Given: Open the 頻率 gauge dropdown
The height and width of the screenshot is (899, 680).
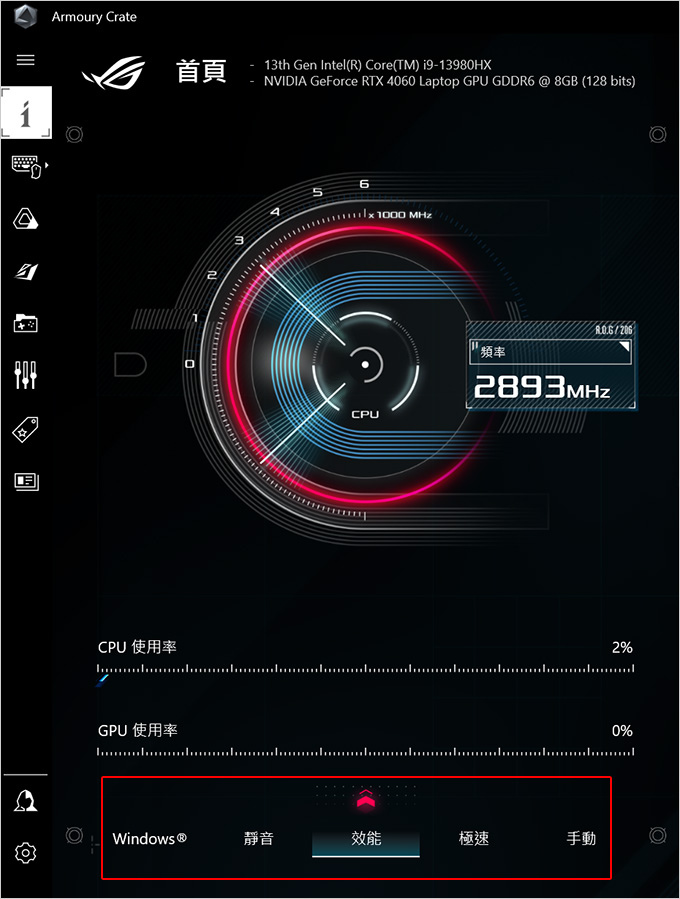Looking at the screenshot, I should tap(550, 351).
